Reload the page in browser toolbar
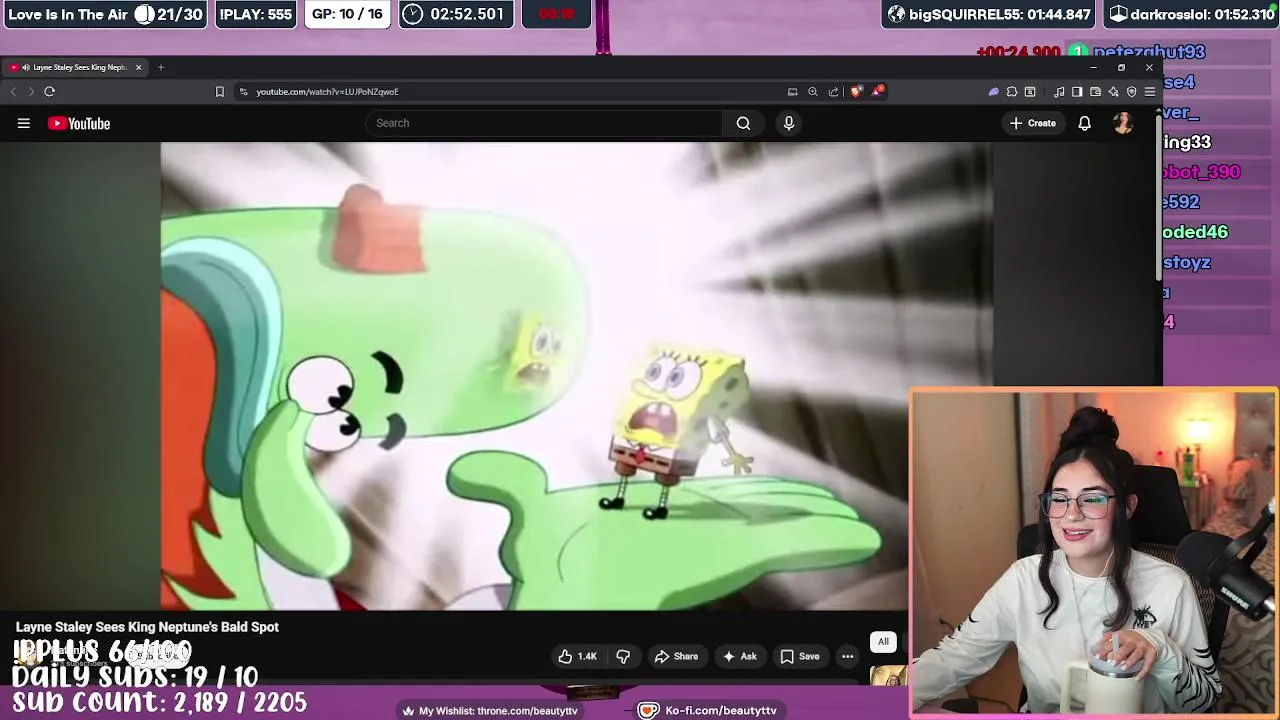This screenshot has width=1280, height=720. coord(49,91)
